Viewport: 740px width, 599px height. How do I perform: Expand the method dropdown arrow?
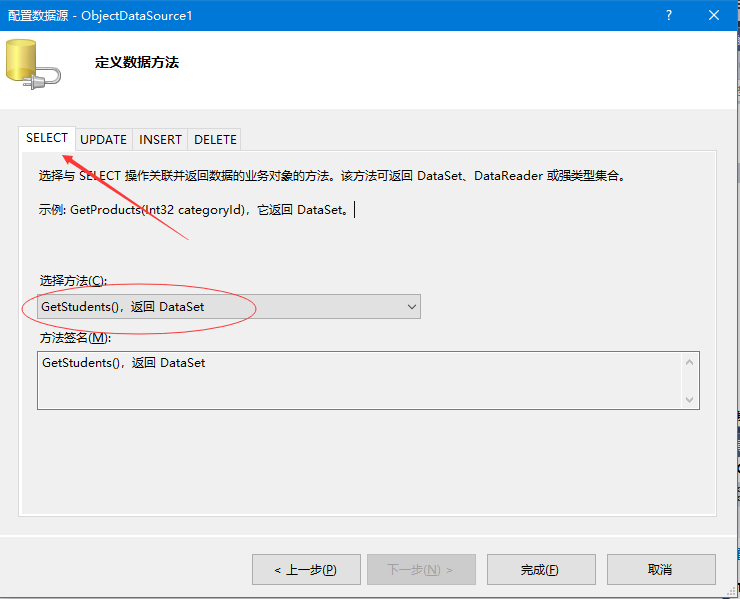tap(411, 307)
